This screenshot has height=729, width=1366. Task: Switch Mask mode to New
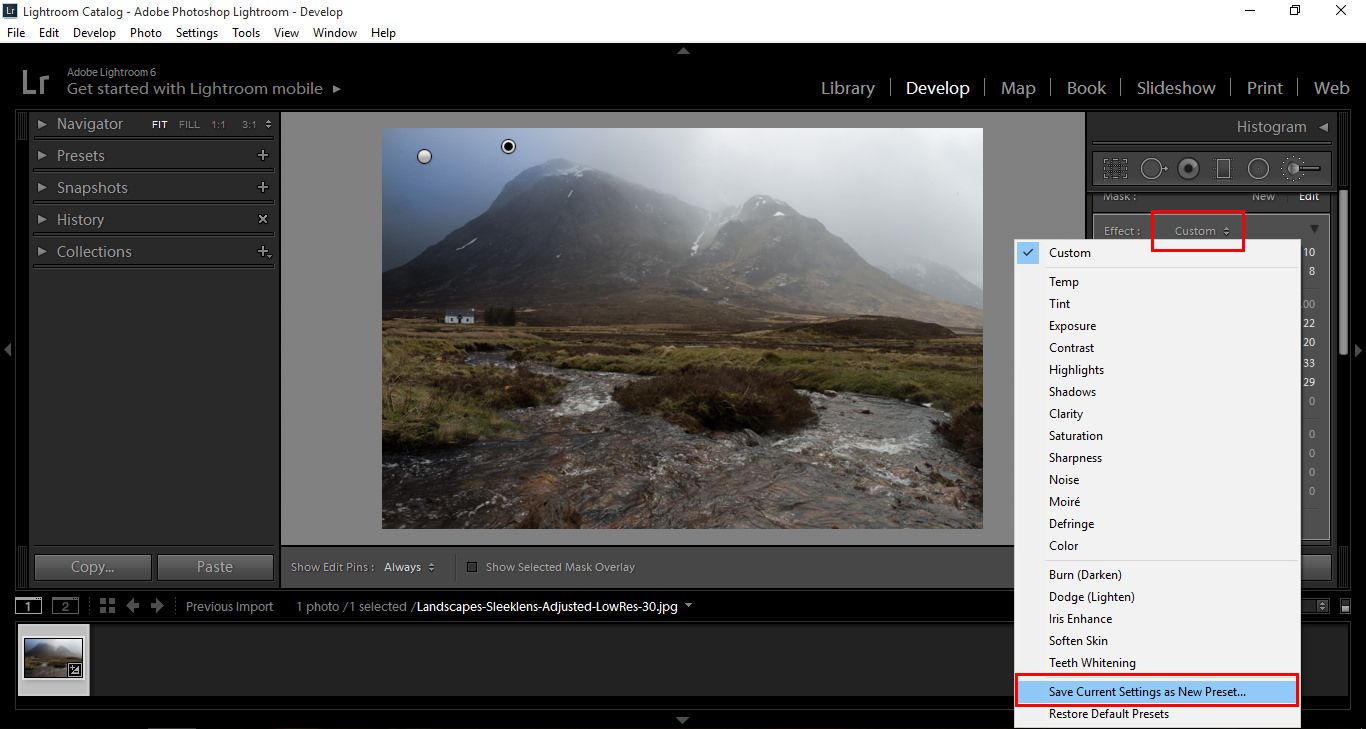[1263, 196]
